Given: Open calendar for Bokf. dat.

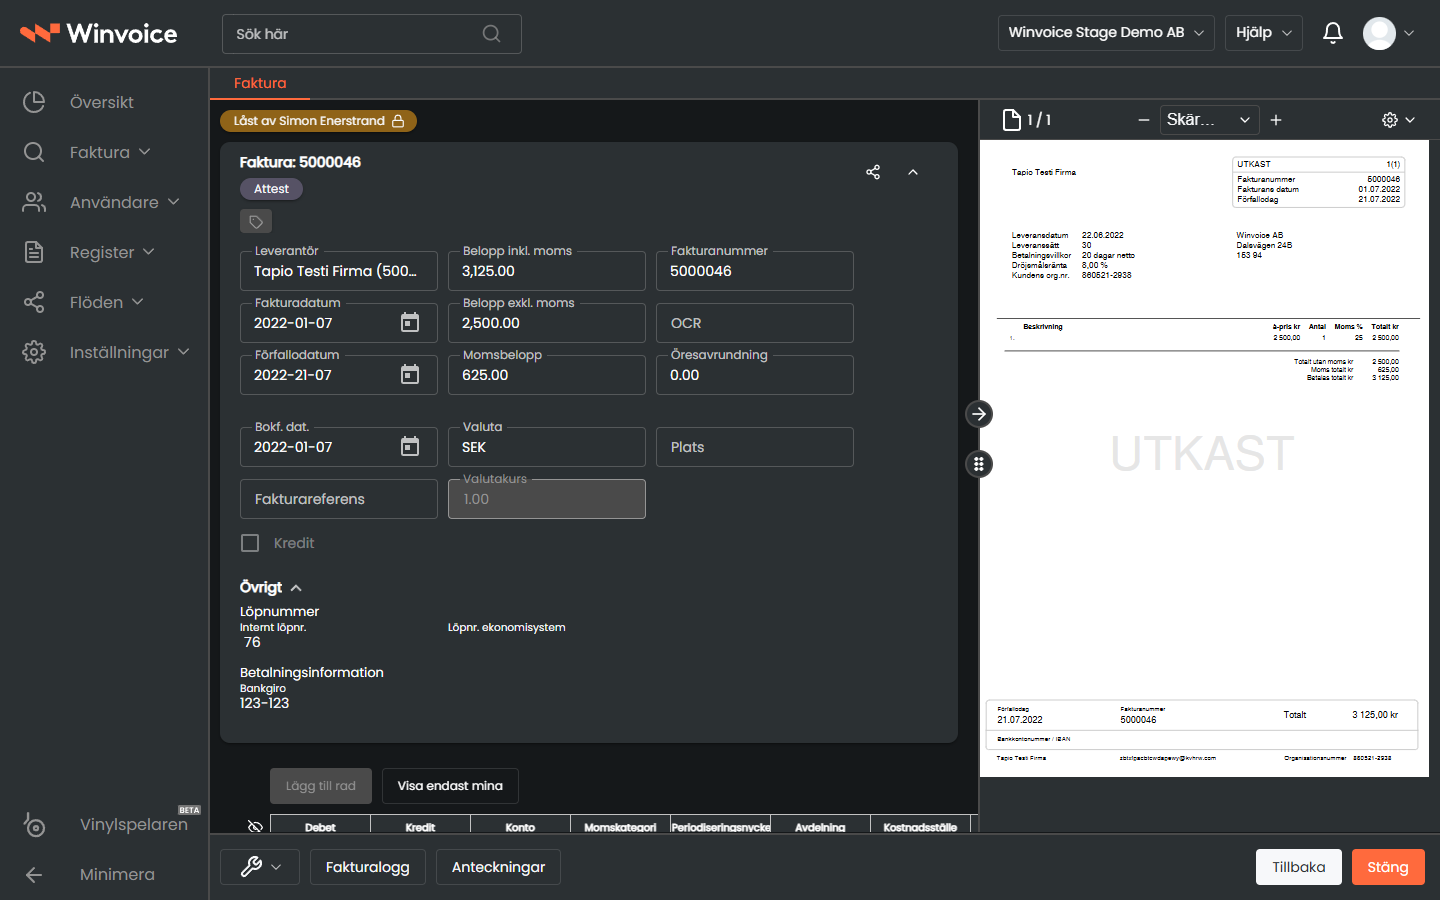Looking at the screenshot, I should (x=410, y=446).
